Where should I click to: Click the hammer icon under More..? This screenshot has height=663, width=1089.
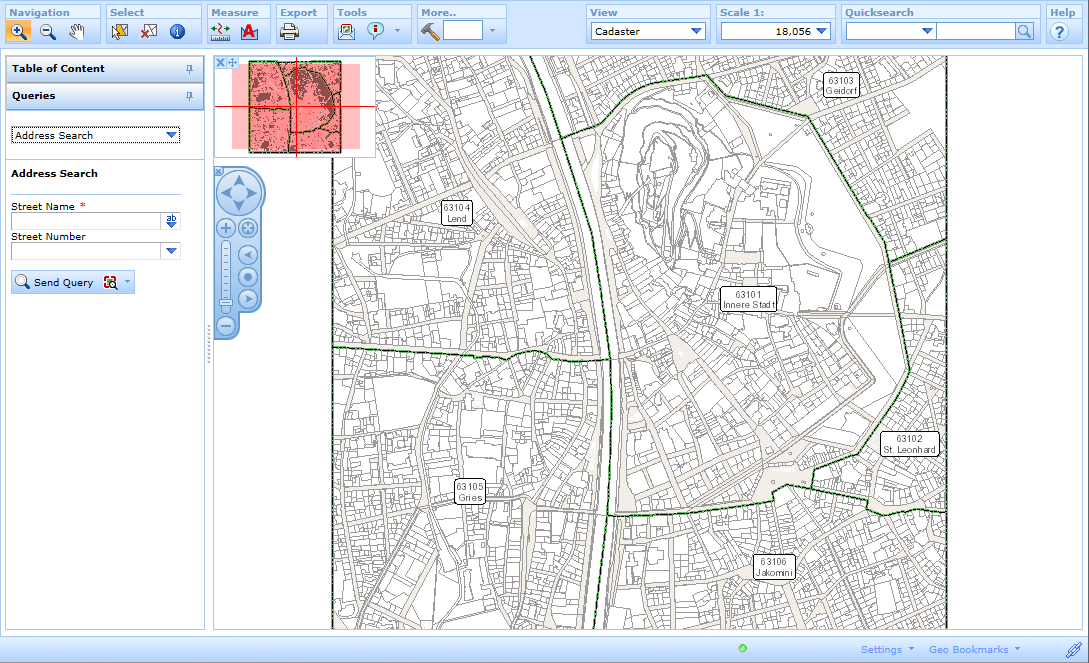pos(429,31)
